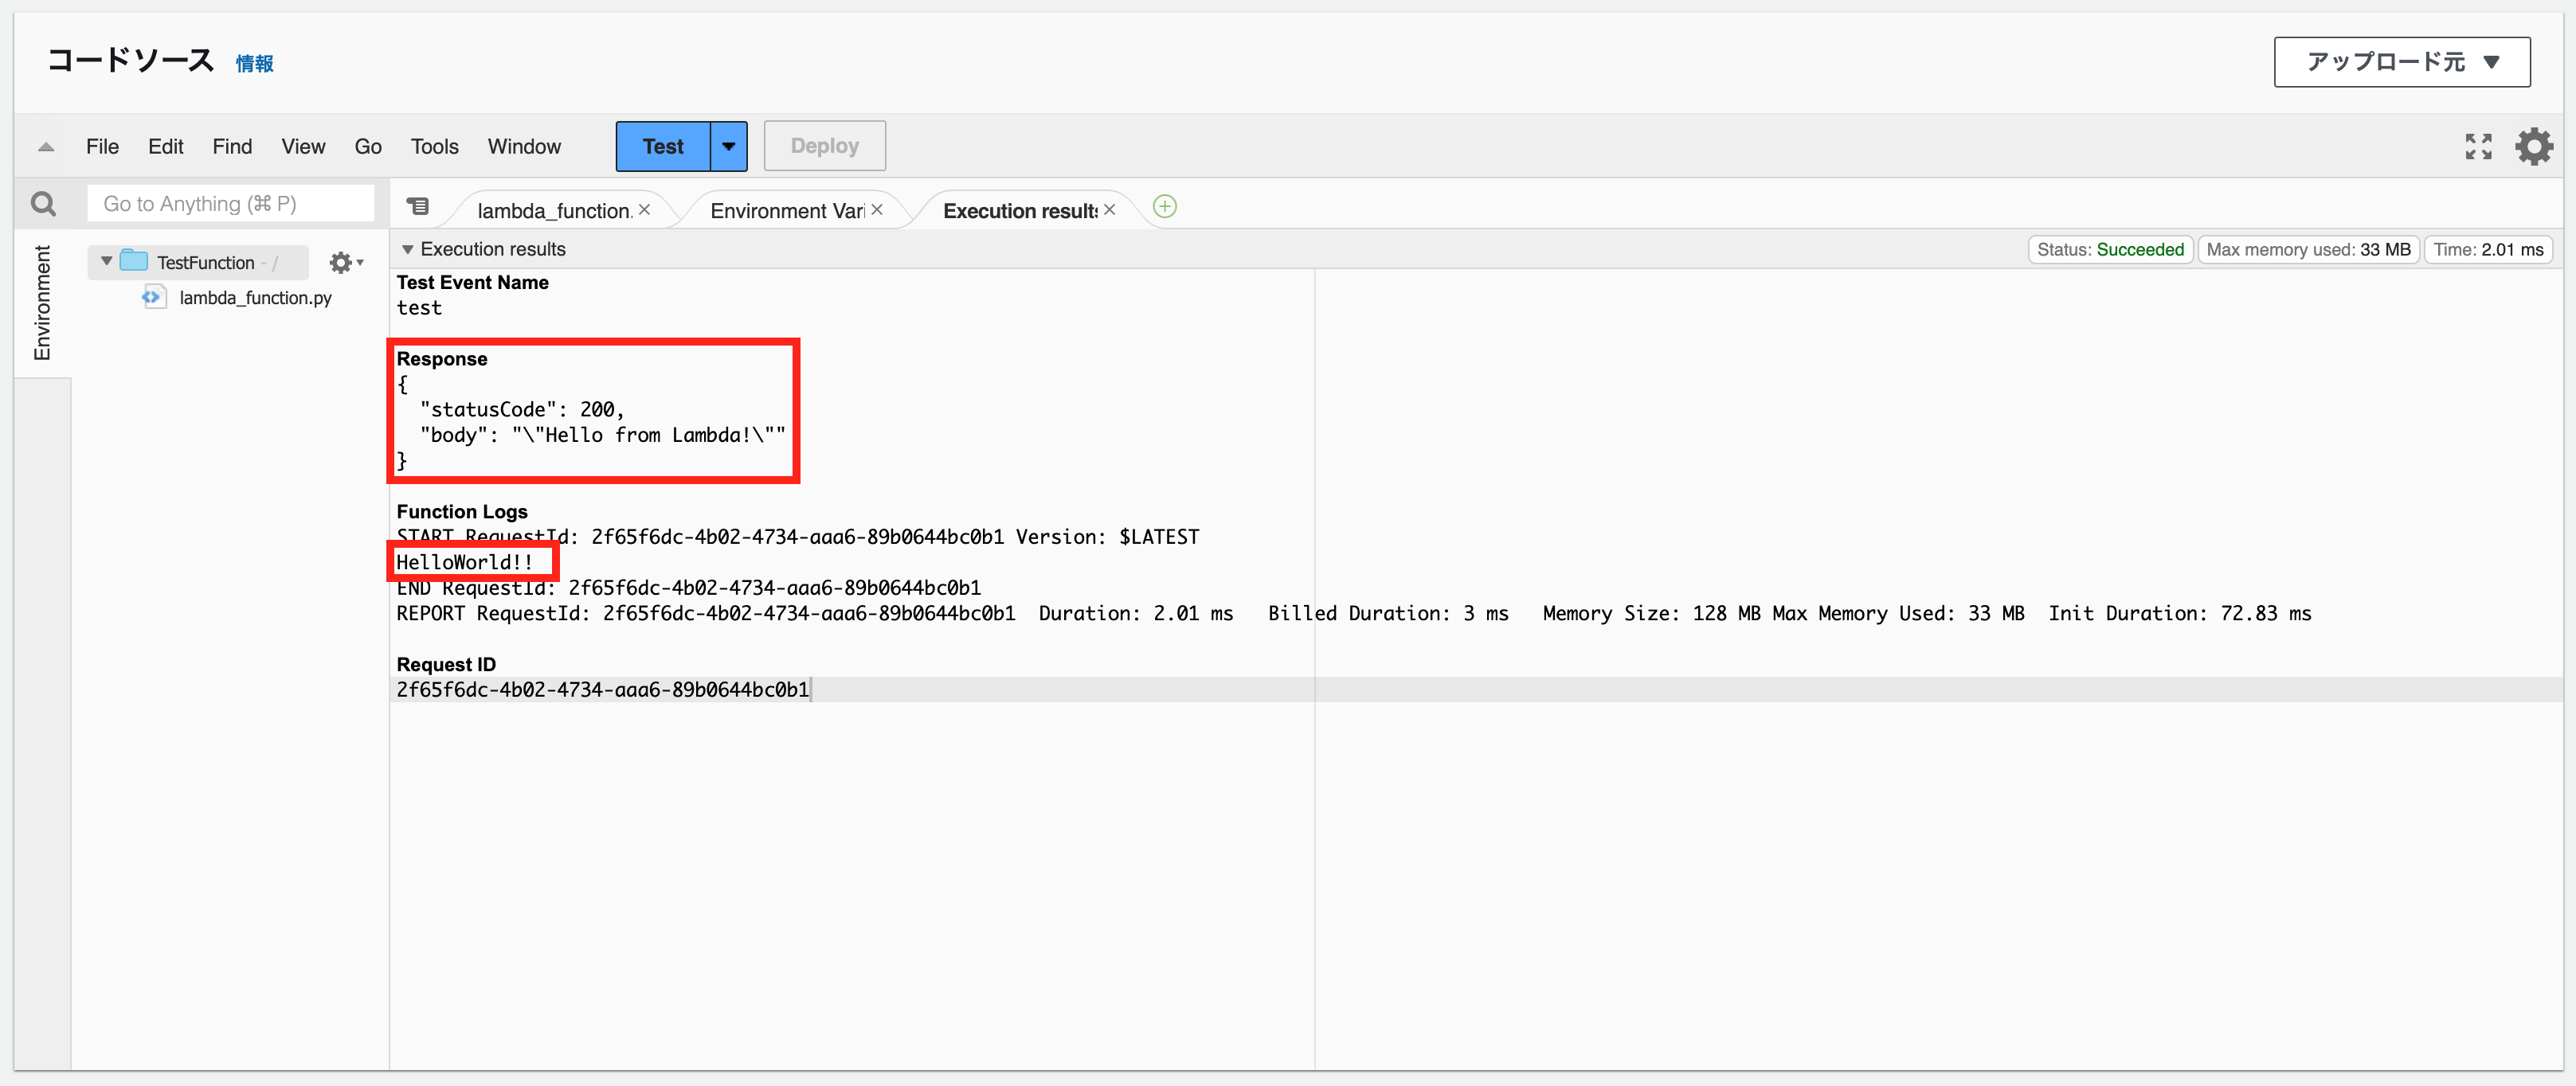Image resolution: width=2576 pixels, height=1086 pixels.
Task: Open lambda_function.py in the file tree
Action: [254, 298]
